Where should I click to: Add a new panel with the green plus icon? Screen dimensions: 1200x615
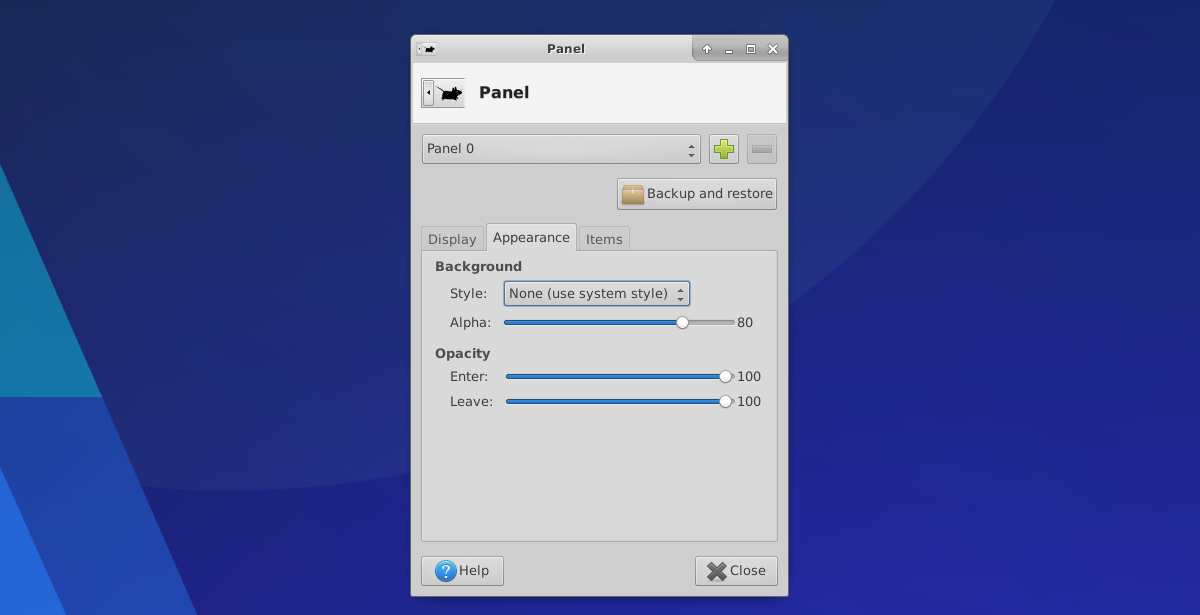coord(724,149)
